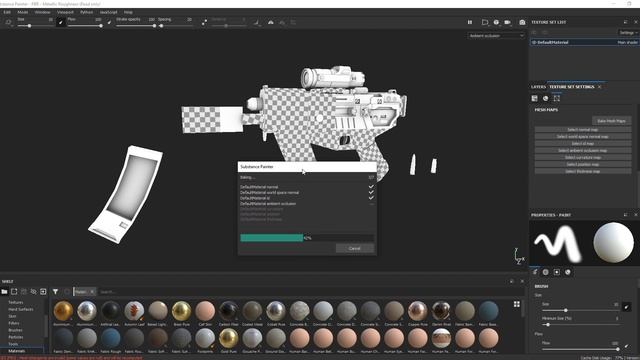The height and width of the screenshot is (360, 640).
Task: Click the symmetry icon in top toolbar
Action: click(x=271, y=22)
